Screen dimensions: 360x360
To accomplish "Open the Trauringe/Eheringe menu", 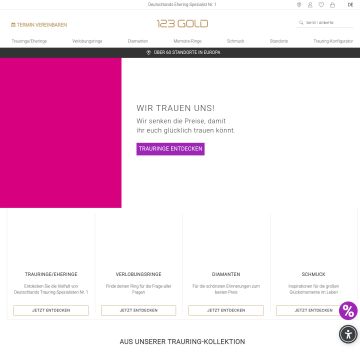I will (29, 41).
